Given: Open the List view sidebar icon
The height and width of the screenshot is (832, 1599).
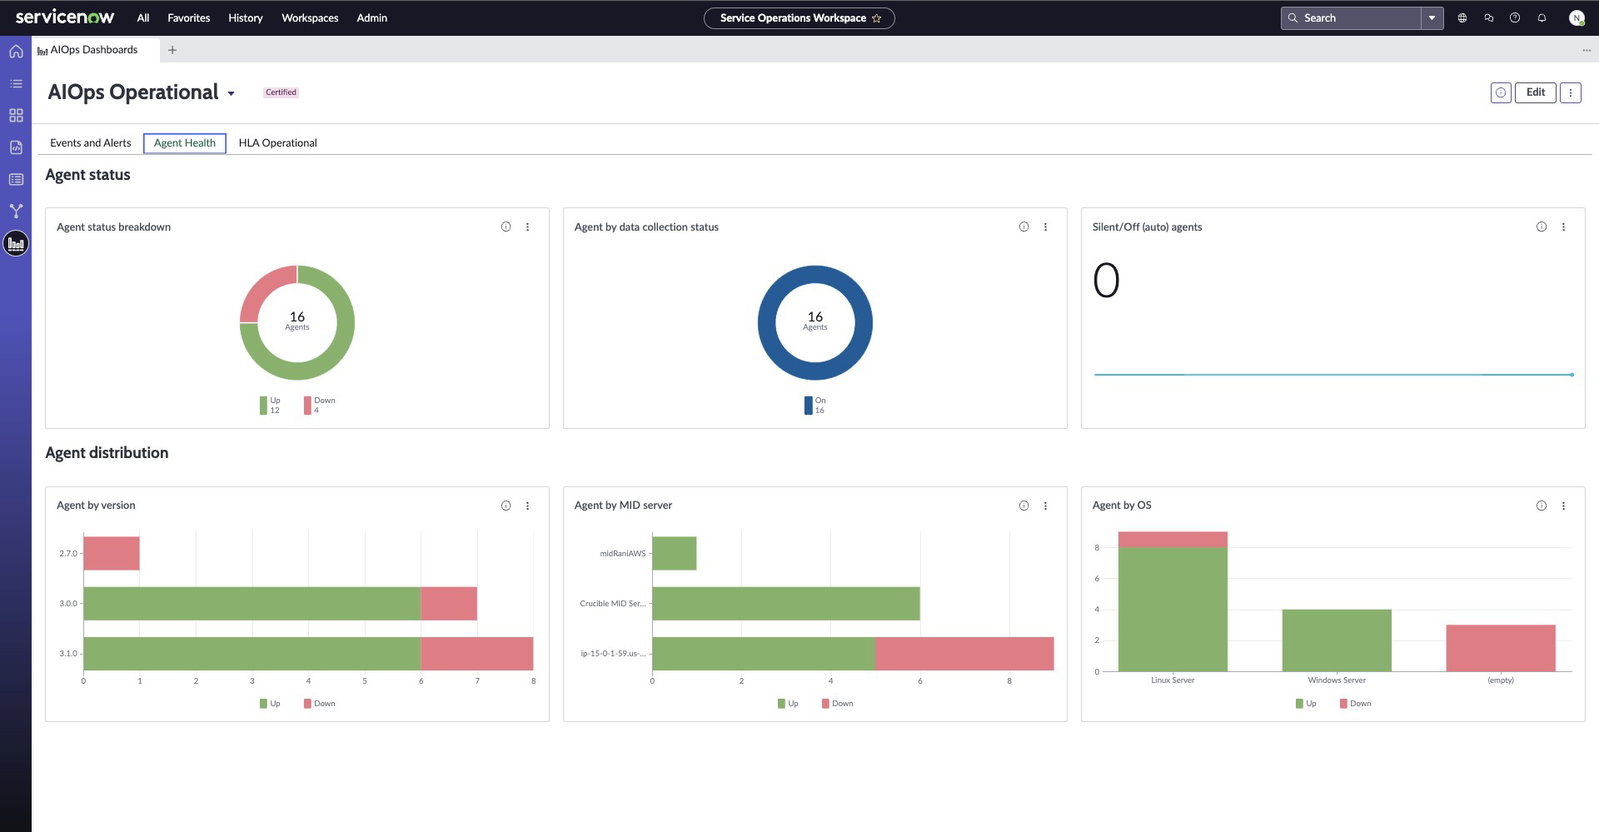Looking at the screenshot, I should point(16,83).
